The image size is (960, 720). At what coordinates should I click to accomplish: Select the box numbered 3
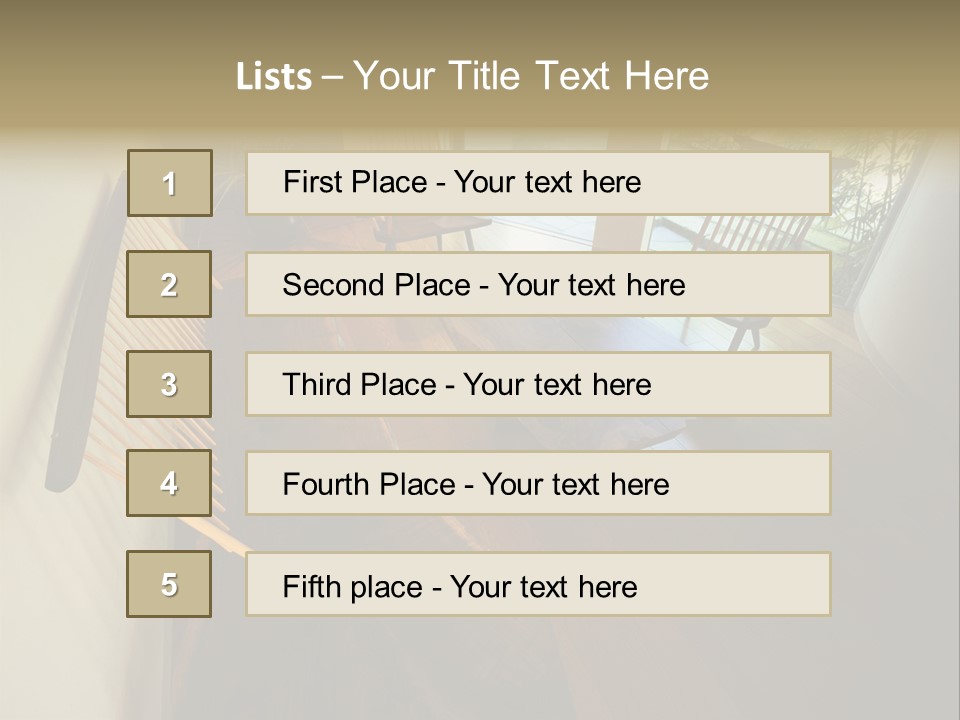pos(169,384)
